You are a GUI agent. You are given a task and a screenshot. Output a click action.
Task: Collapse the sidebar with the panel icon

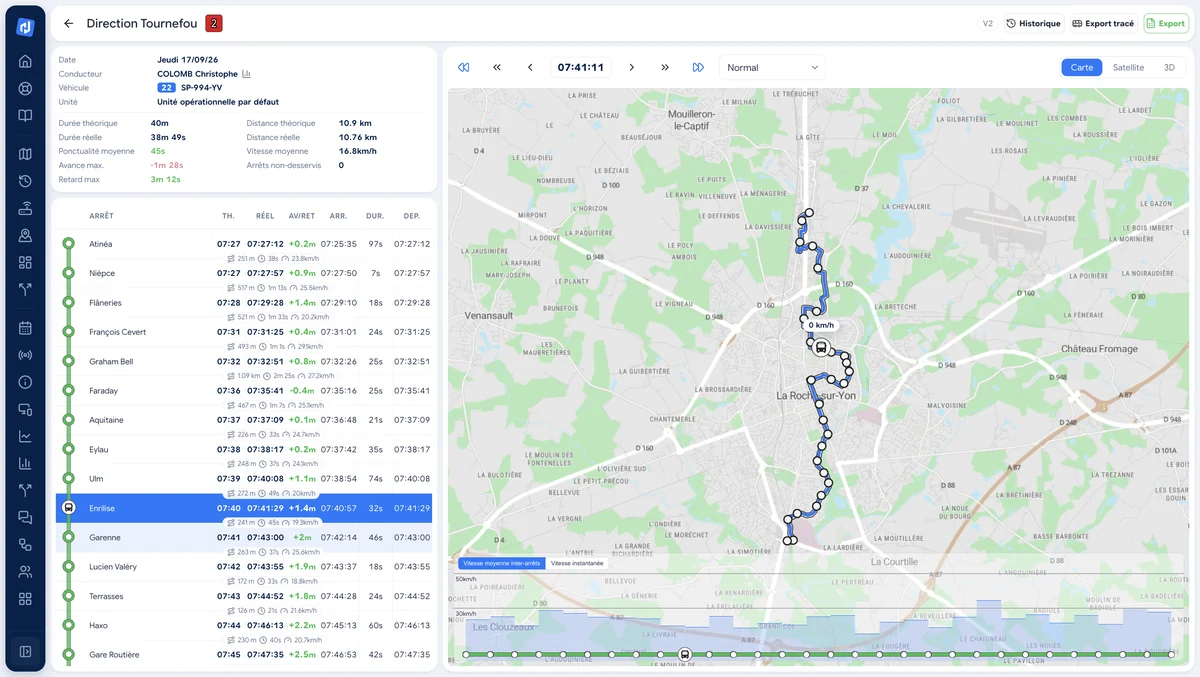[x=25, y=652]
